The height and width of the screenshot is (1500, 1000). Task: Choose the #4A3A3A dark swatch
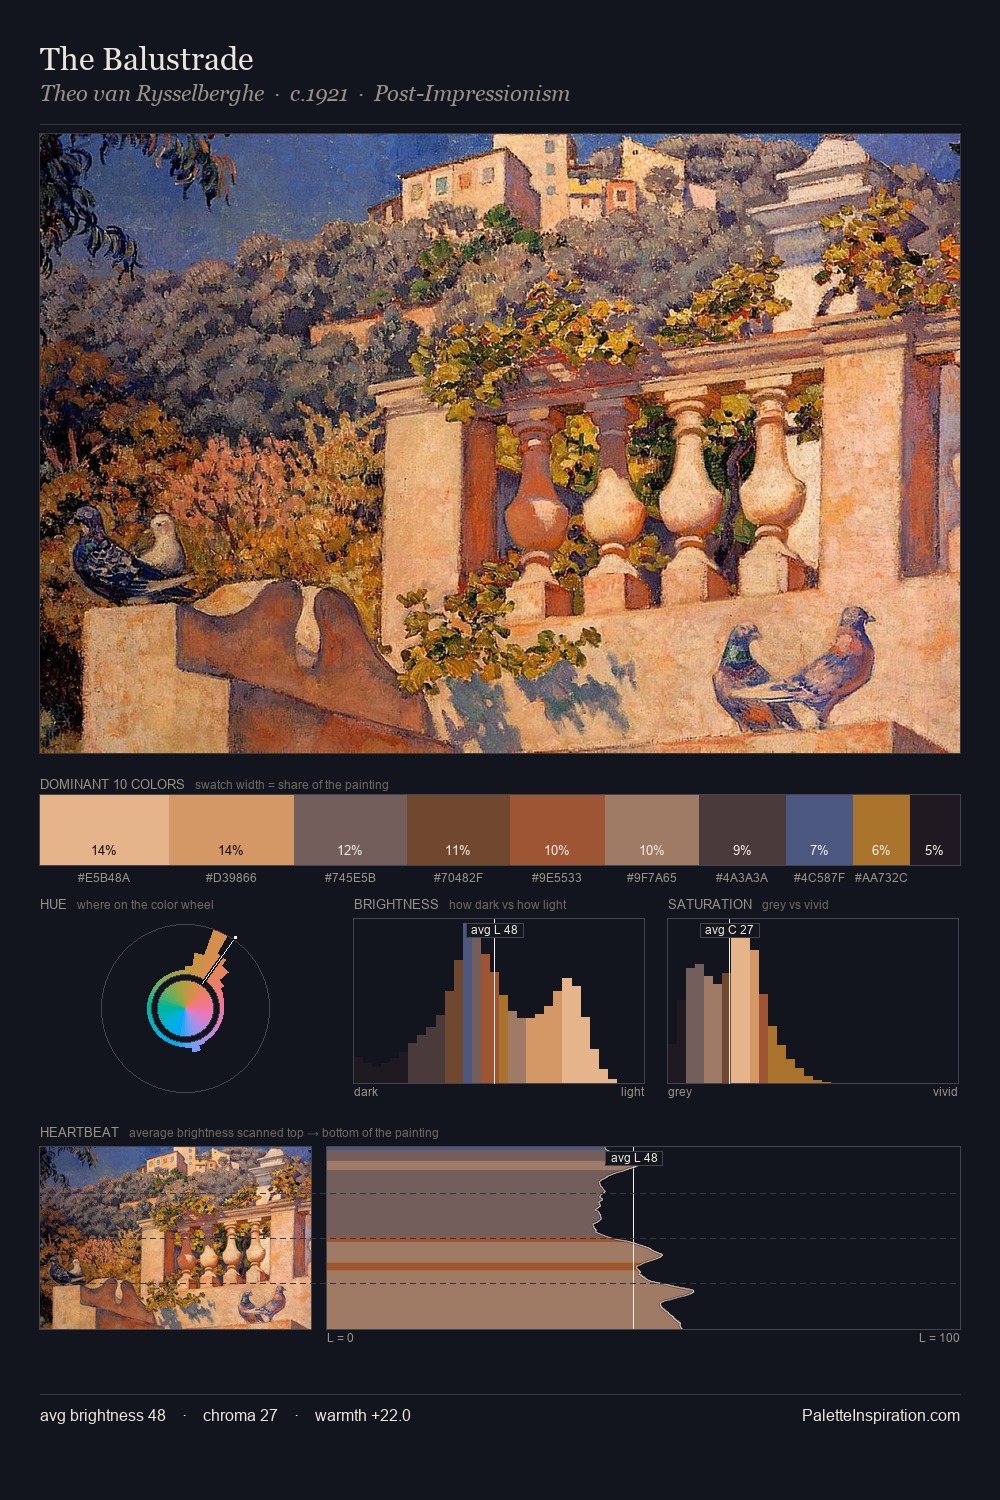coord(742,830)
